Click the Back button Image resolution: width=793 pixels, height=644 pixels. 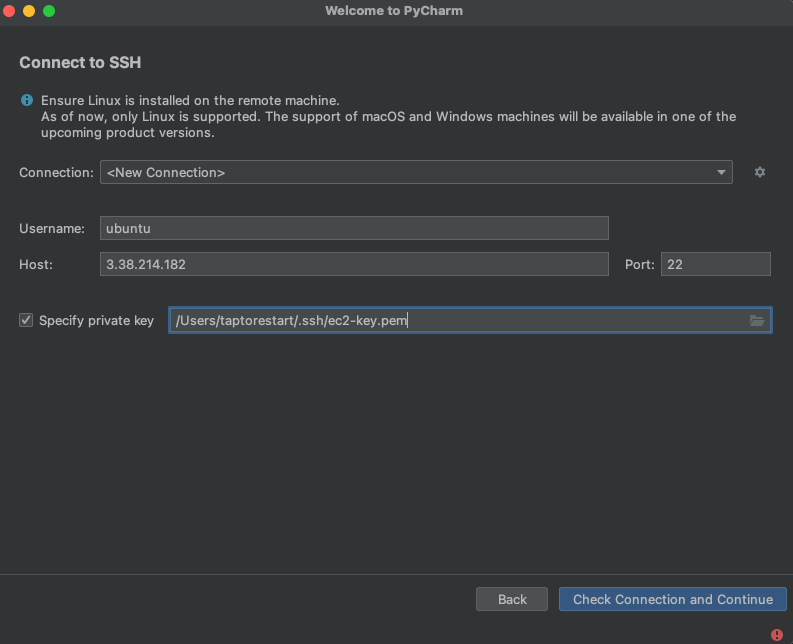click(x=512, y=599)
